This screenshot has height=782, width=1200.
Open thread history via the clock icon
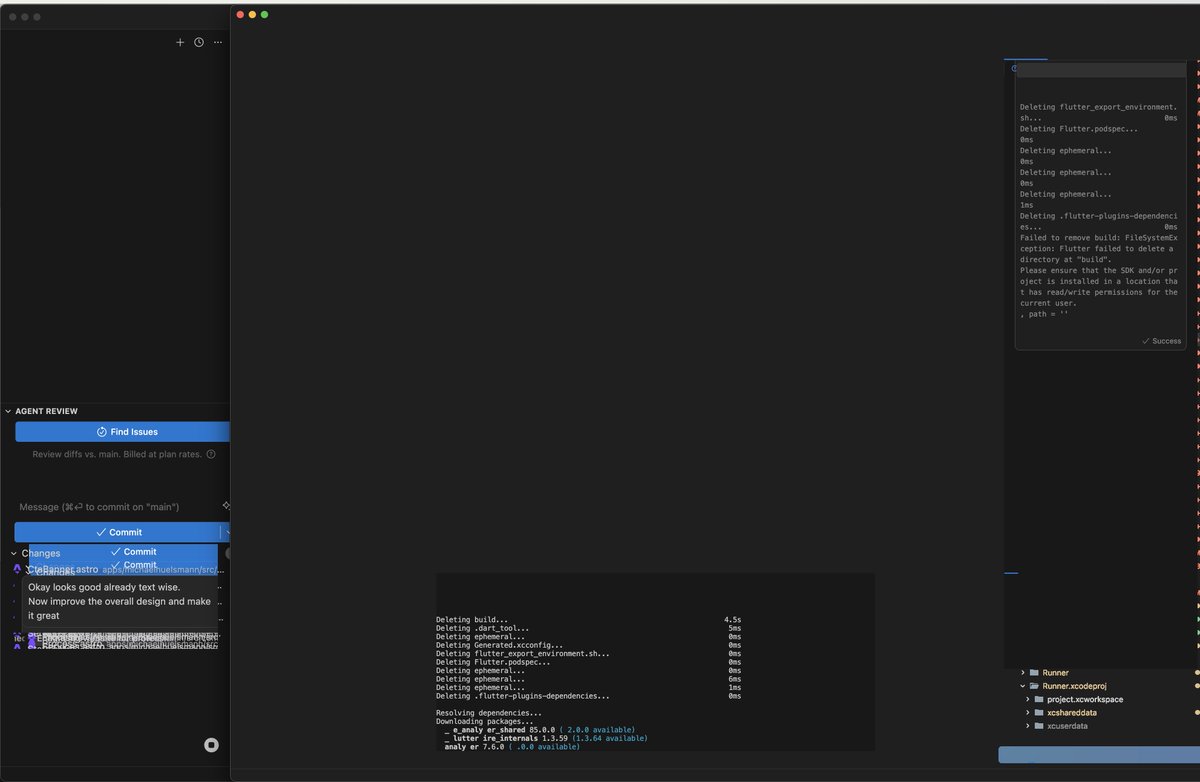[198, 42]
